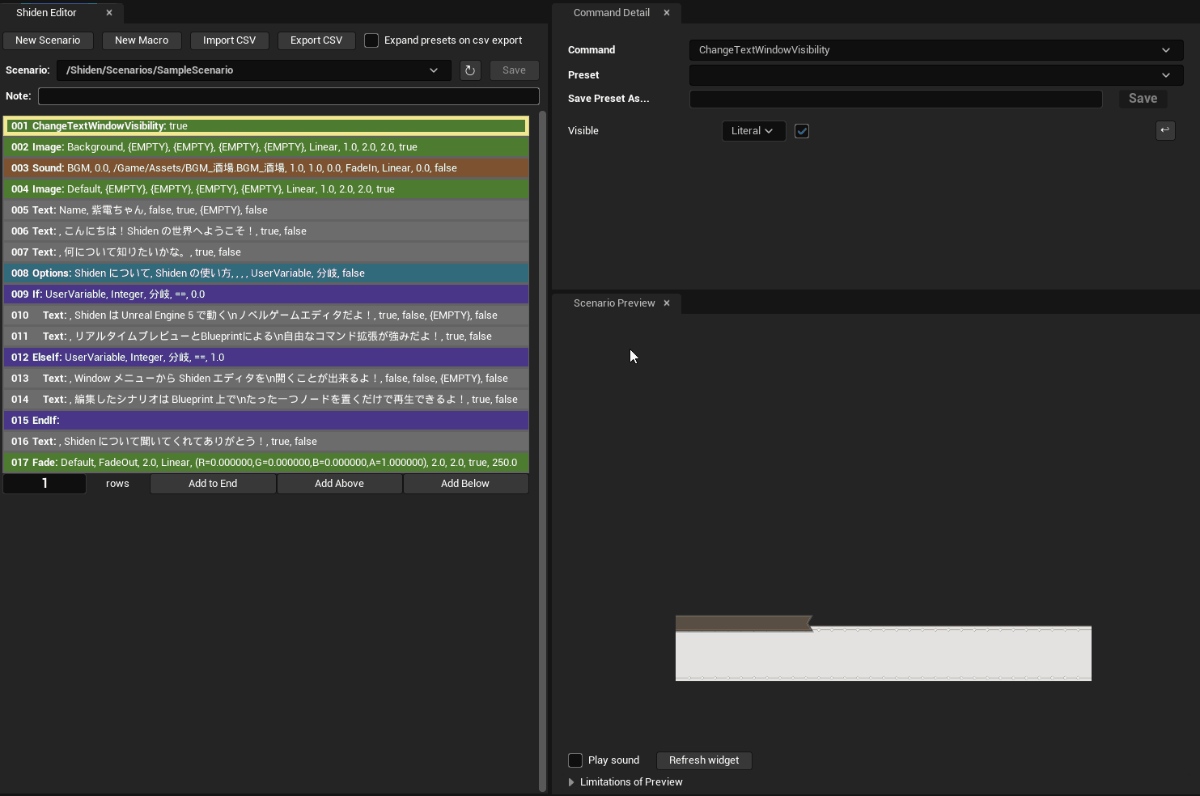Close the Shiden Editor tab

(x=109, y=13)
